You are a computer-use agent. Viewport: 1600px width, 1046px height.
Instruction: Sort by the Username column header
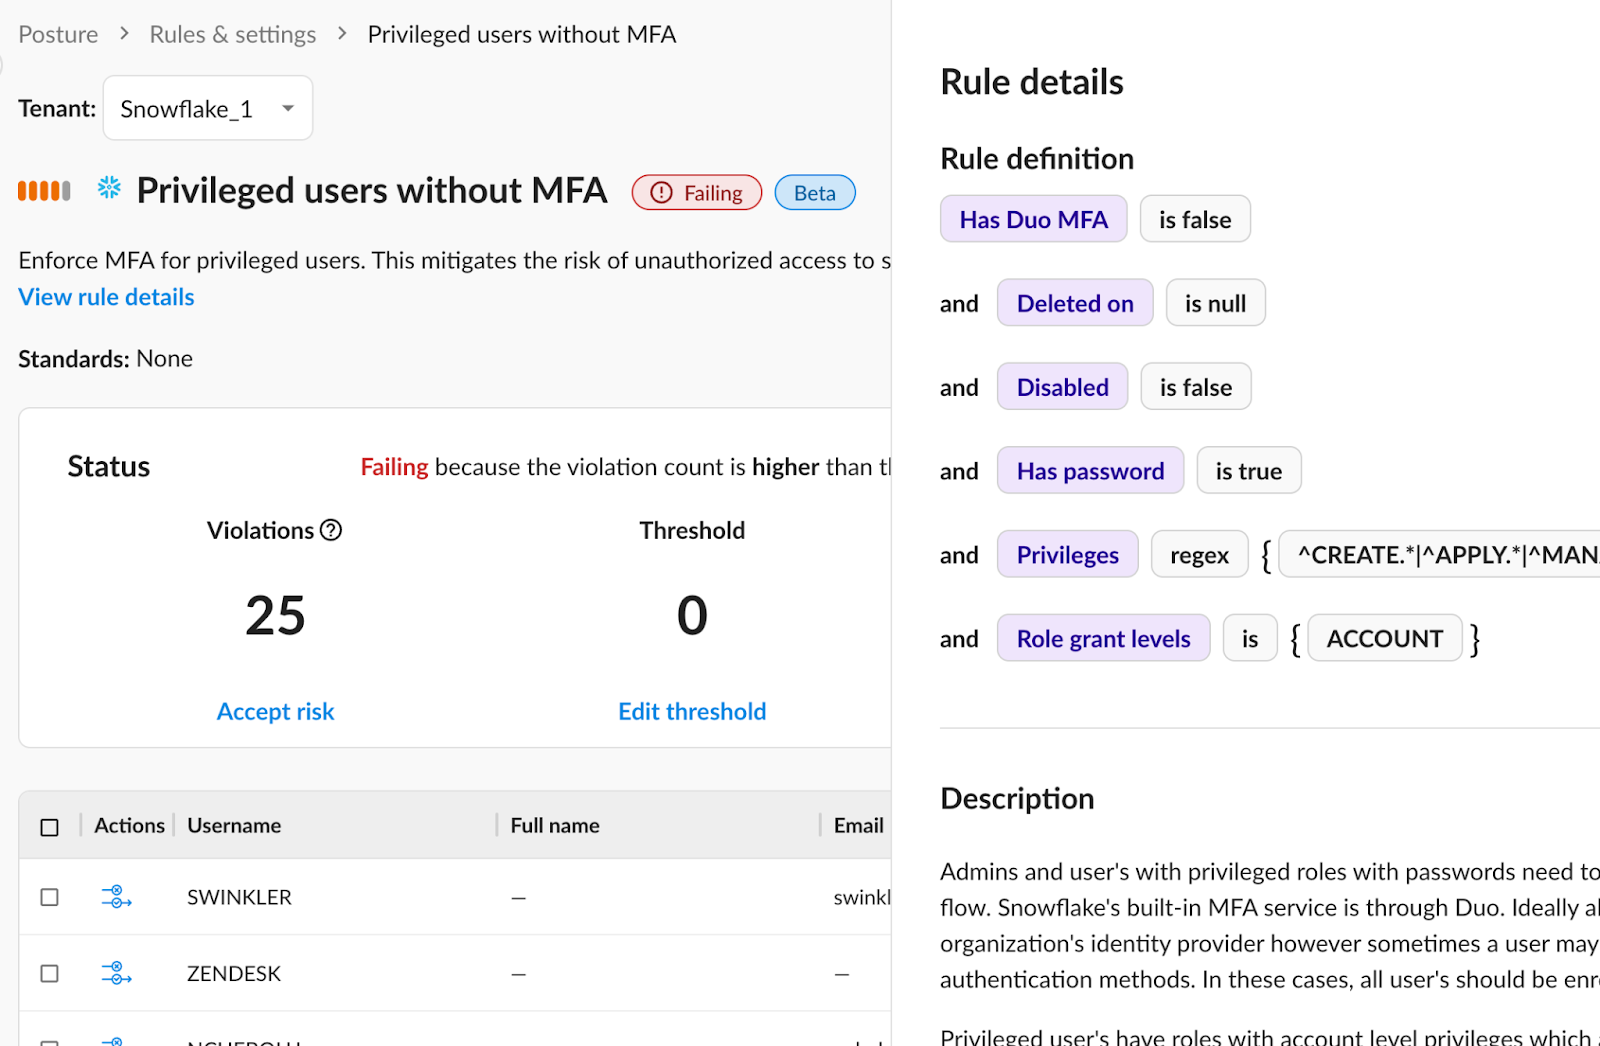[x=234, y=826]
